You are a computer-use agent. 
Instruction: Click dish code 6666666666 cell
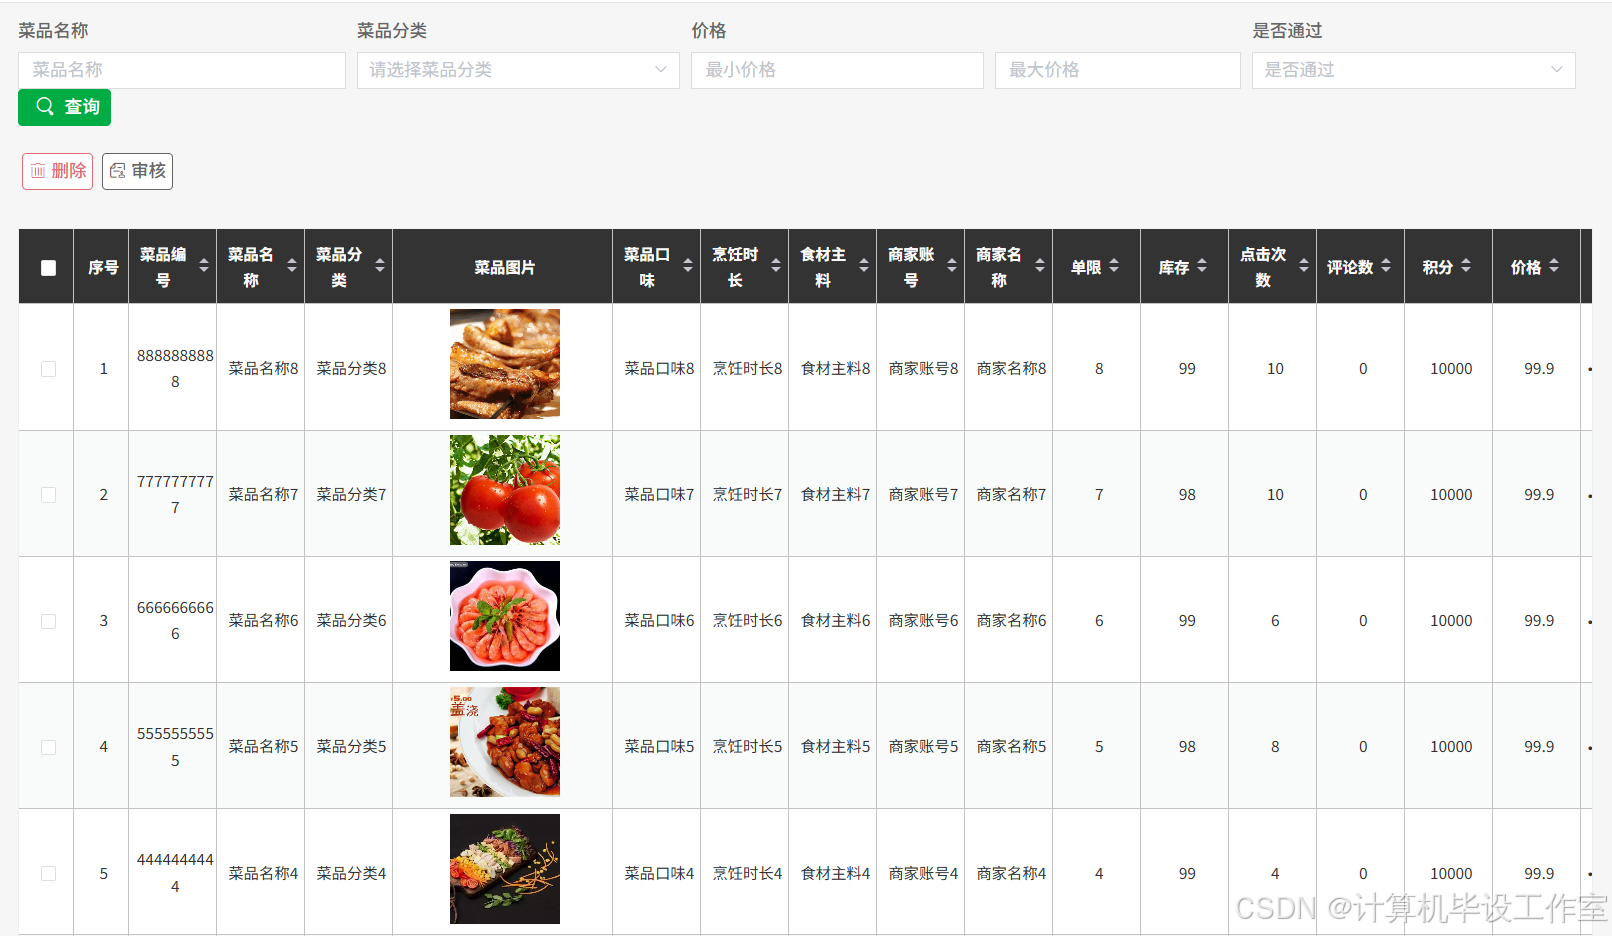click(175, 621)
